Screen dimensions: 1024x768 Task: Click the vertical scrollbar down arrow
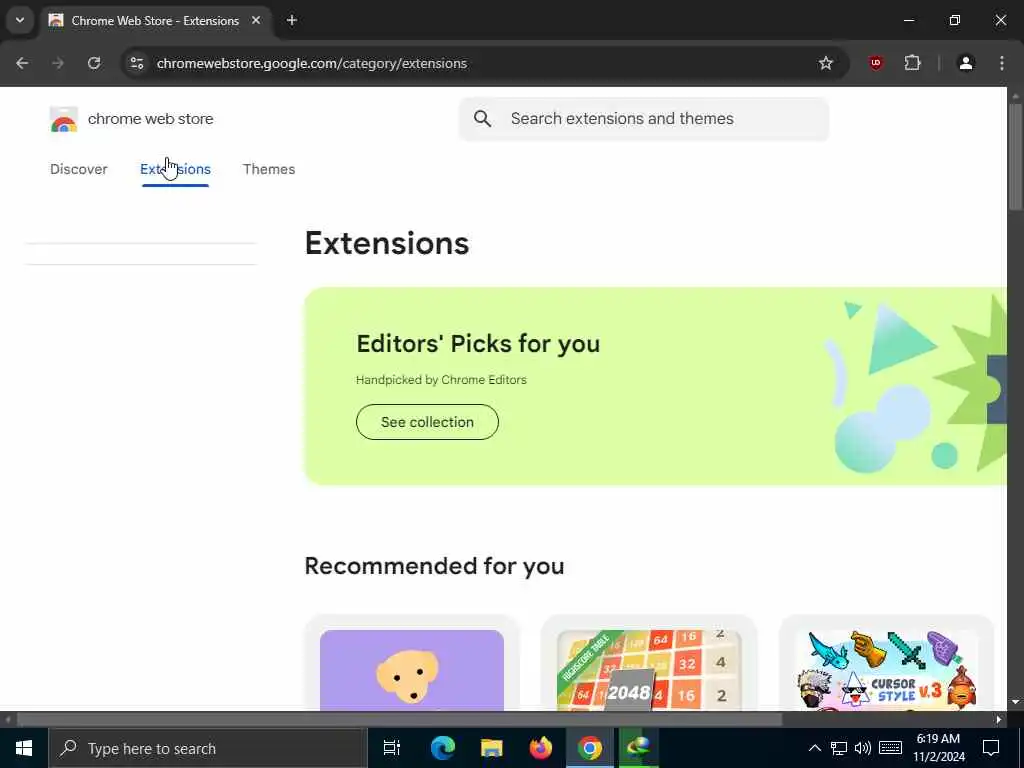pos(1016,702)
